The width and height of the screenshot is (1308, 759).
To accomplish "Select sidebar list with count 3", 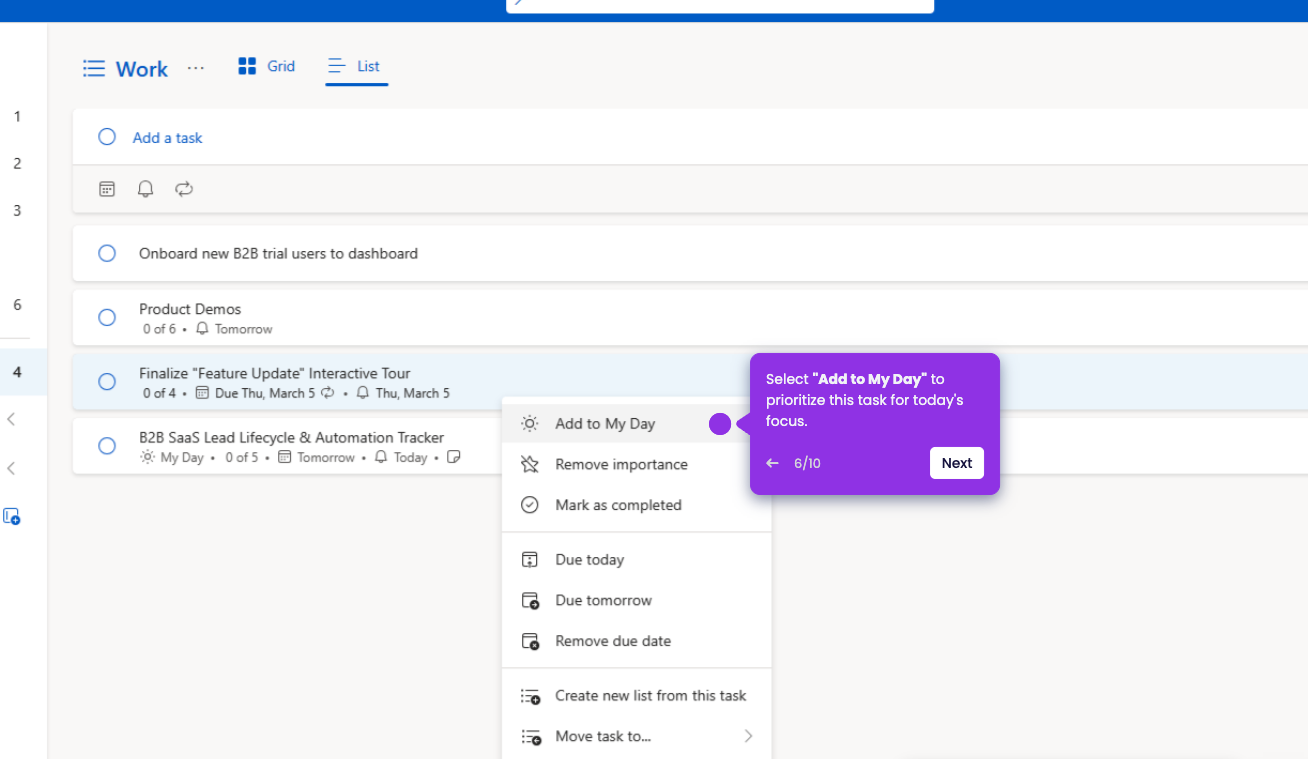I will pos(17,211).
